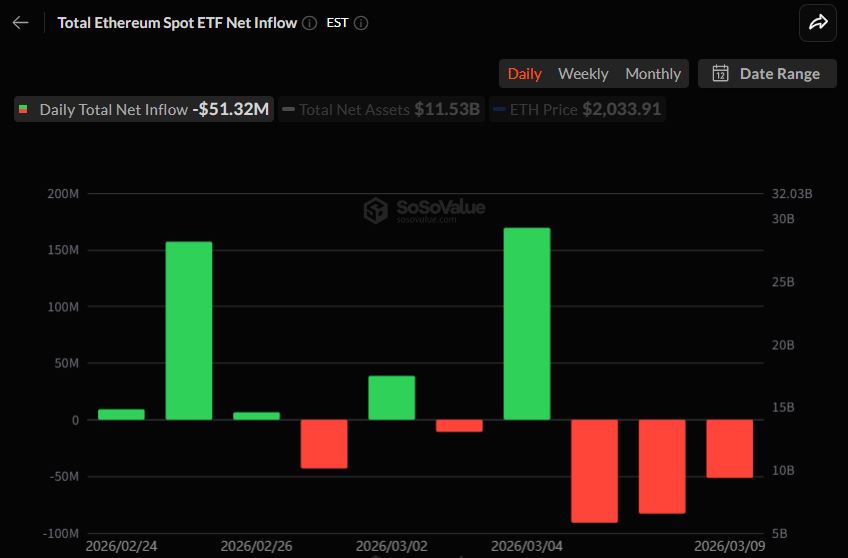This screenshot has height=558, width=848.
Task: Switch to the Weekly view
Action: point(583,73)
